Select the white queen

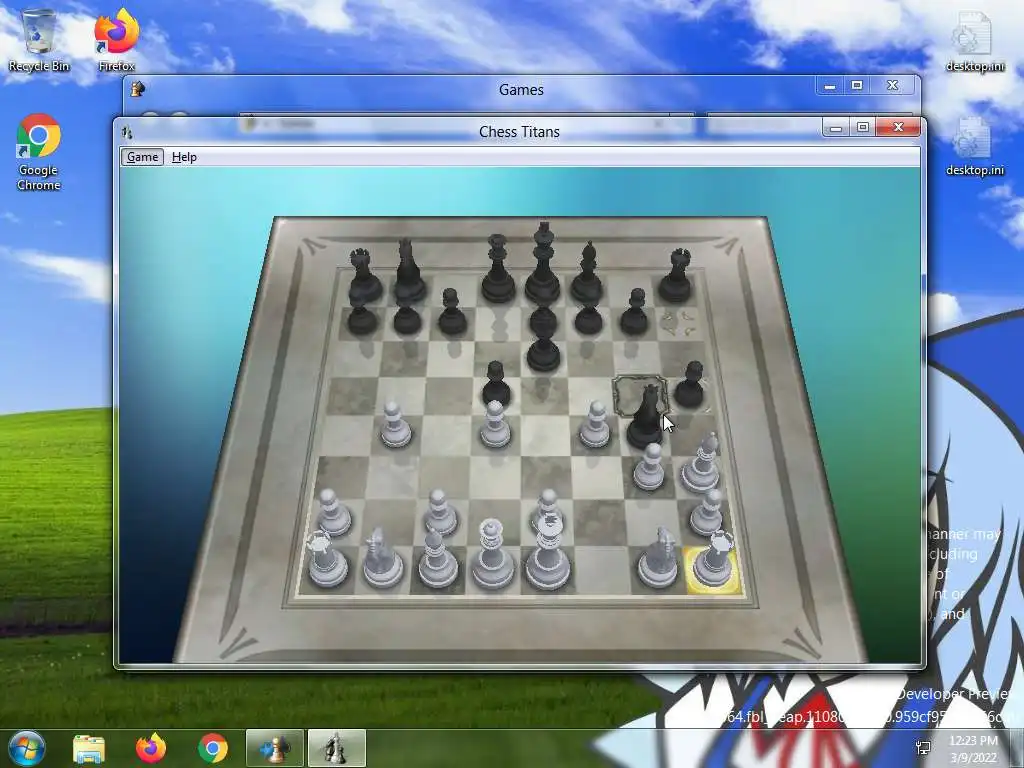(492, 554)
